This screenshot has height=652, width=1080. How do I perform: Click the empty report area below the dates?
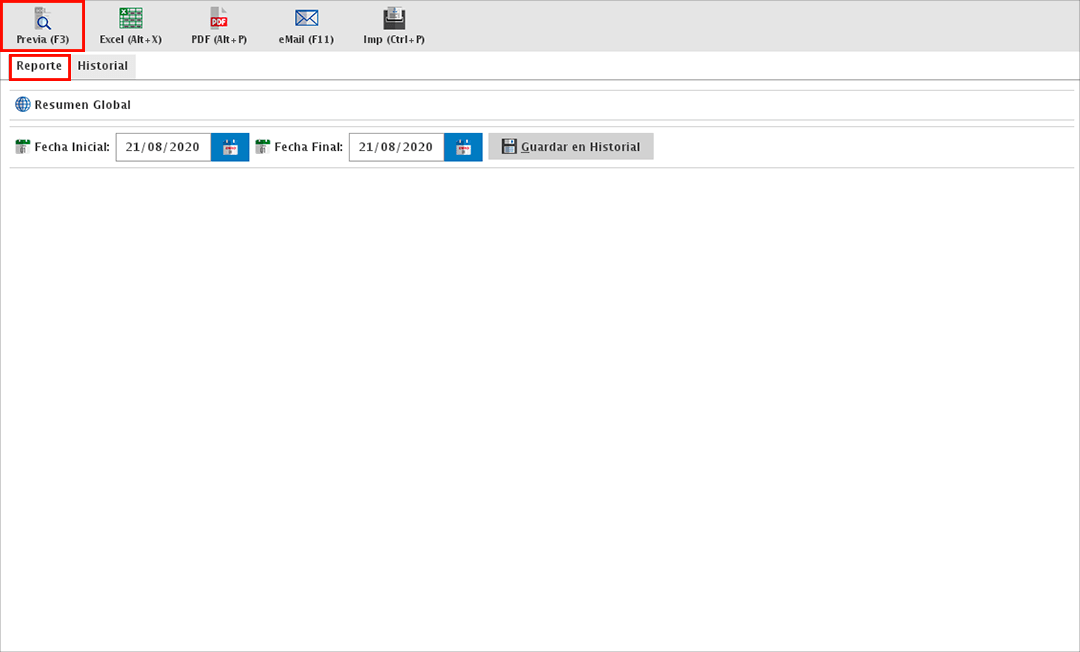click(x=540, y=400)
